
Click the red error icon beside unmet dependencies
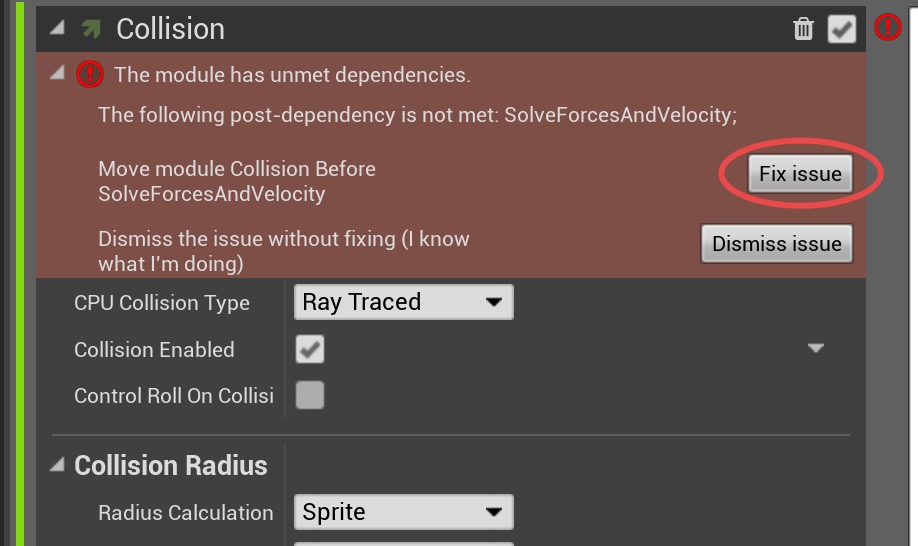point(90,74)
